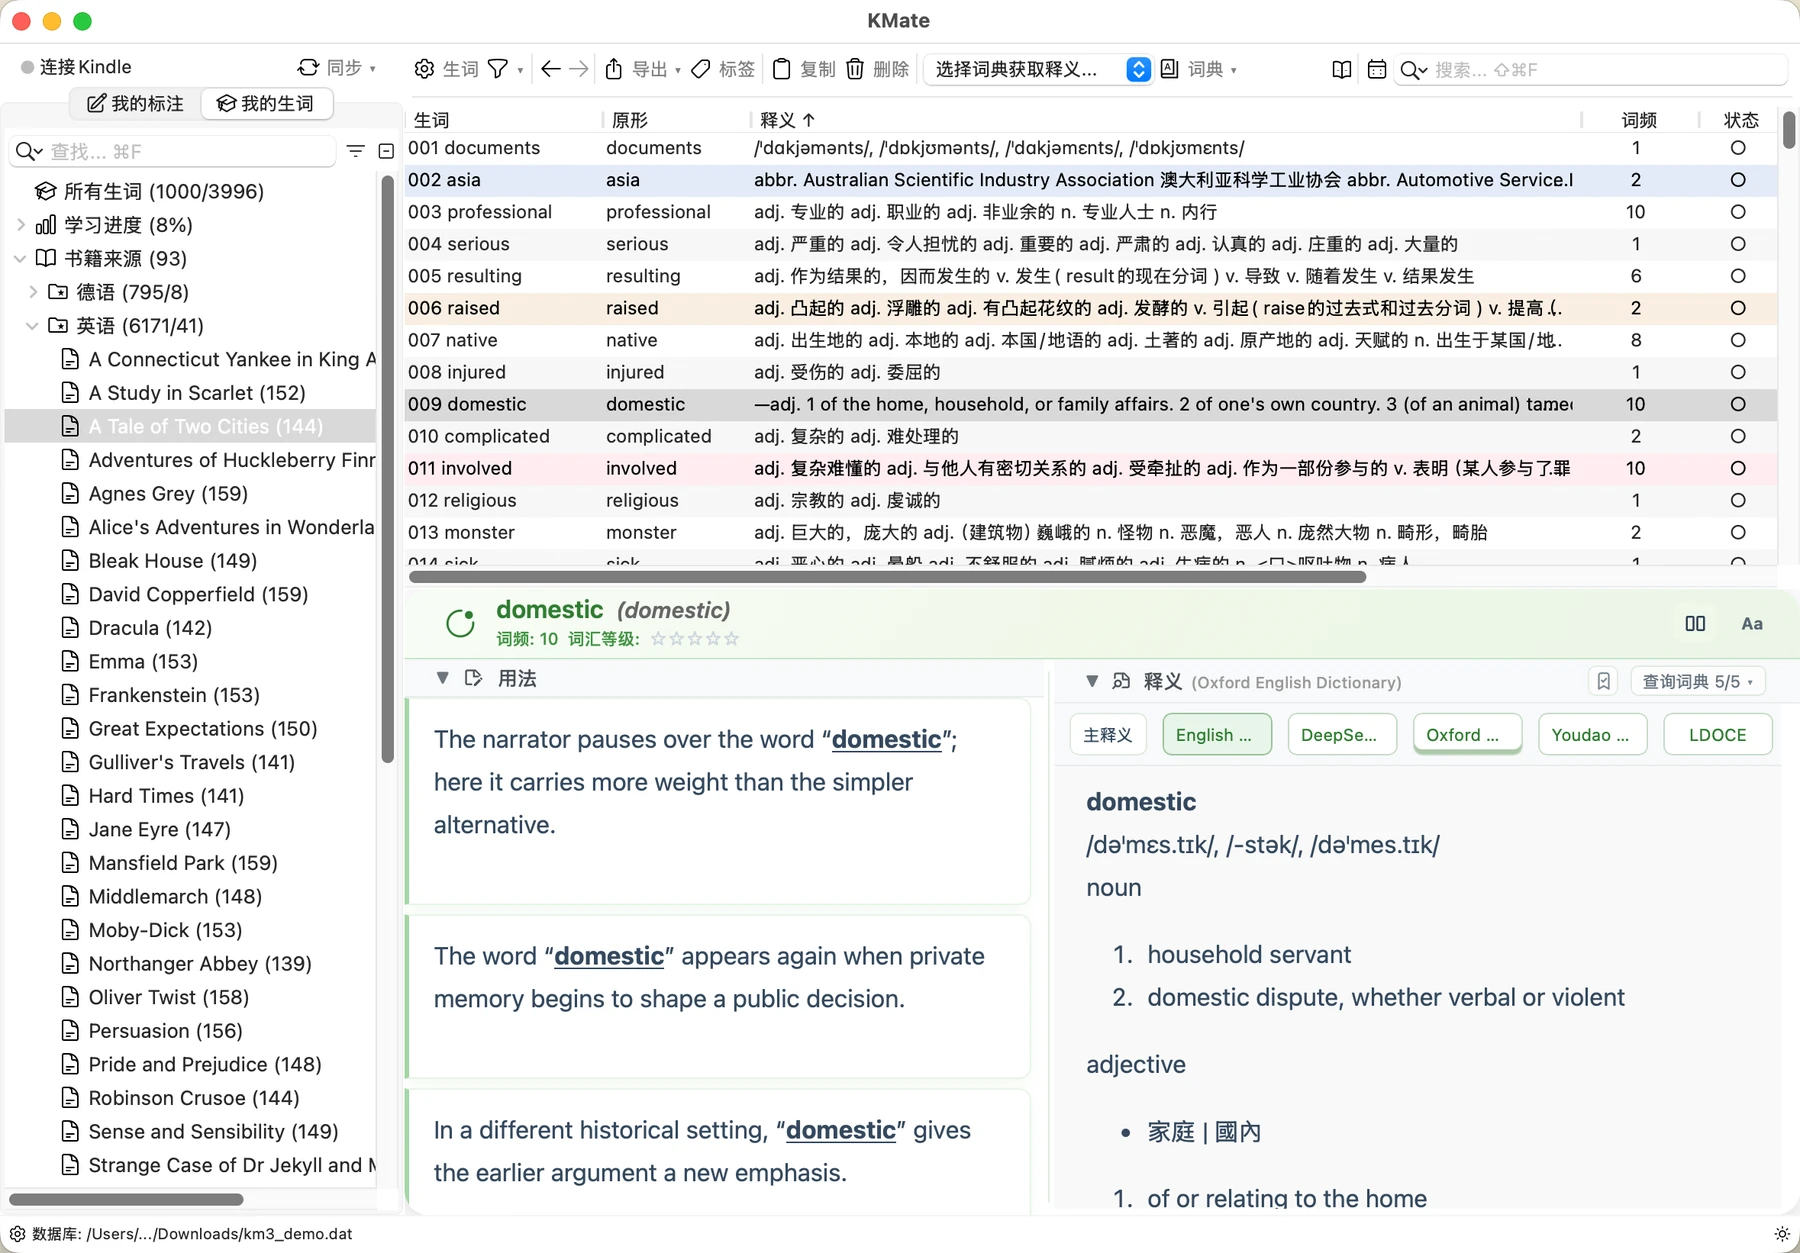Click the 导出 export icon

(614, 69)
